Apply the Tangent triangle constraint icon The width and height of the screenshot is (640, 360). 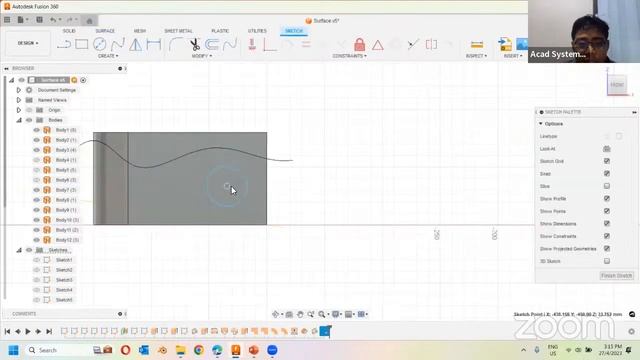[378, 44]
